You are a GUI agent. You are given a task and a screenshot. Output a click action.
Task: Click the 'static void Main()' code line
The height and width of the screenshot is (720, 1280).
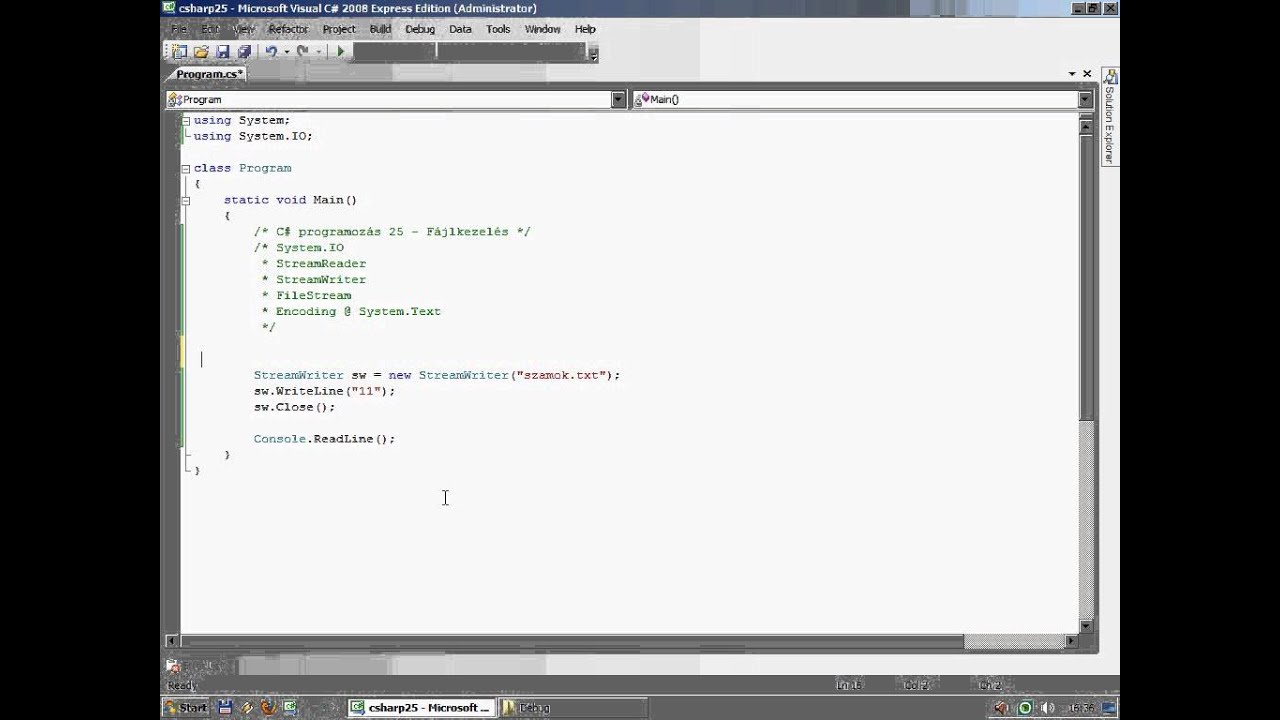290,200
